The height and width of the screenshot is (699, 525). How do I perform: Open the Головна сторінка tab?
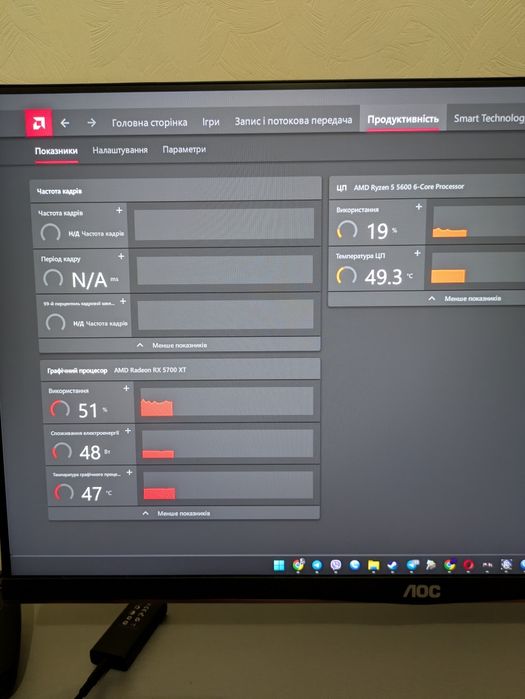pyautogui.click(x=149, y=123)
